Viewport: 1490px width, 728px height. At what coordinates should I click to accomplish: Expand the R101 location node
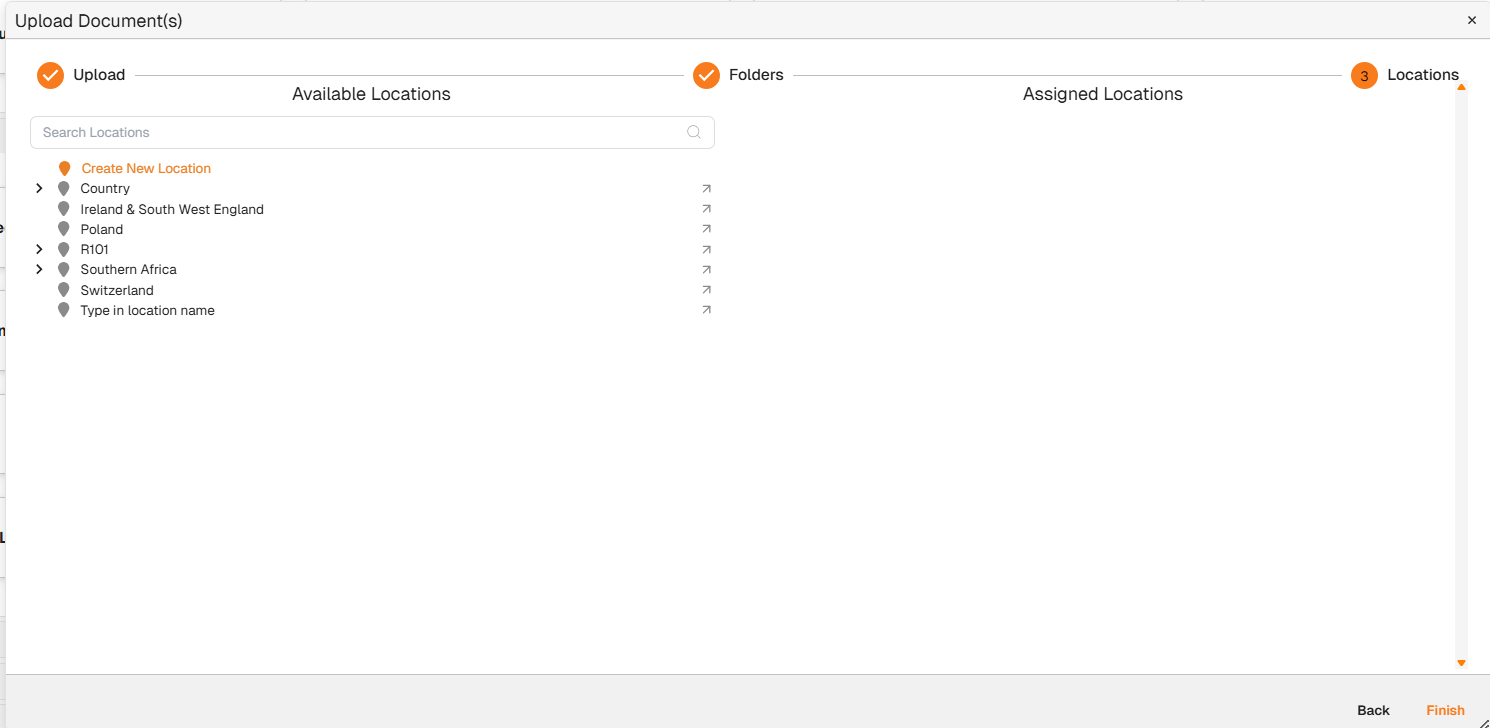tap(39, 249)
